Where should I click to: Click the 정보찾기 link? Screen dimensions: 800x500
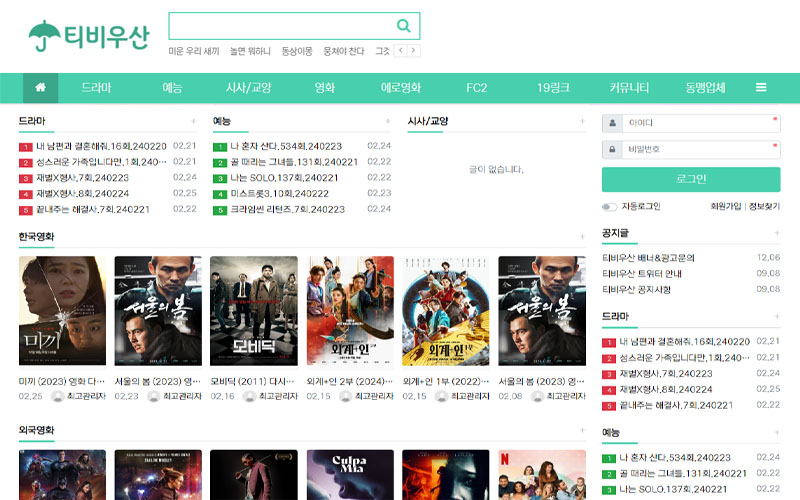764,206
